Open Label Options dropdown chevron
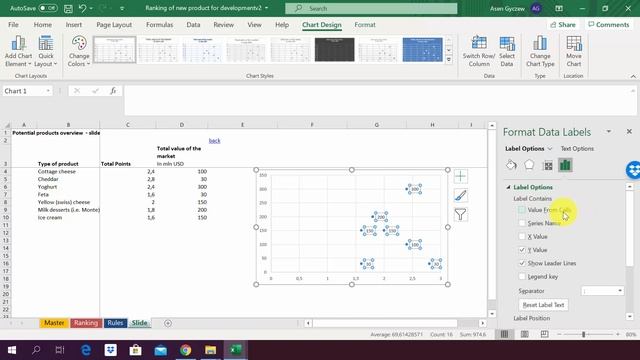 (550, 149)
